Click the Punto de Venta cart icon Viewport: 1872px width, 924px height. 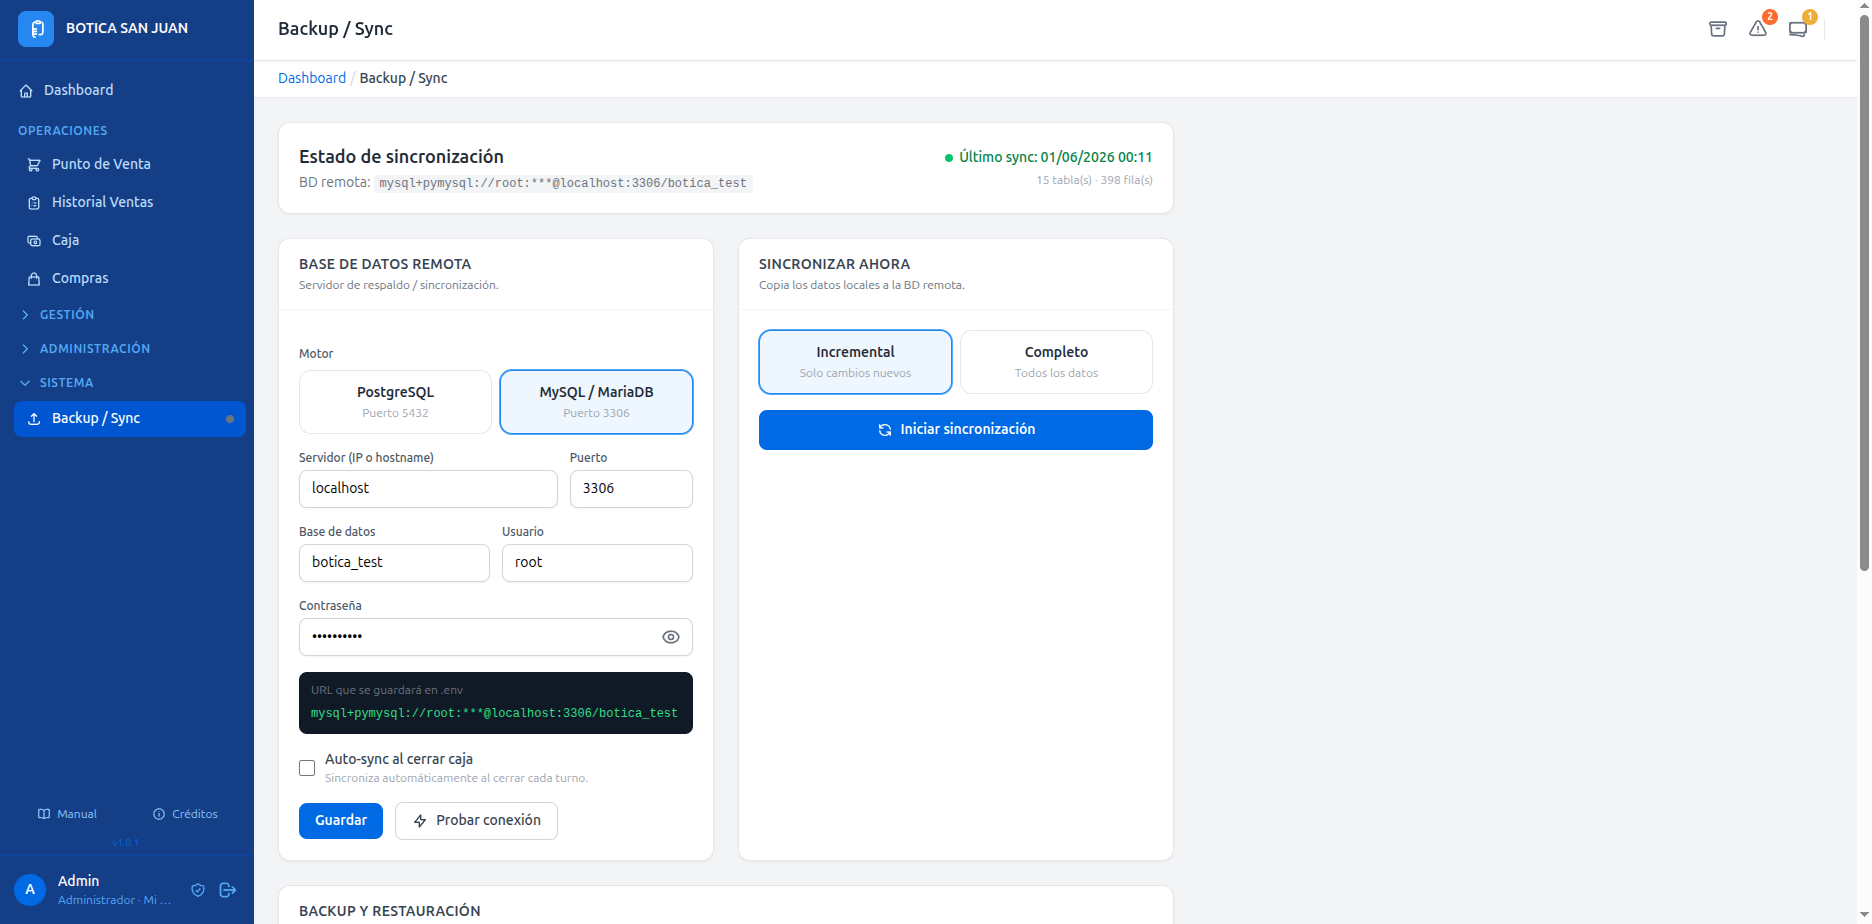click(34, 165)
